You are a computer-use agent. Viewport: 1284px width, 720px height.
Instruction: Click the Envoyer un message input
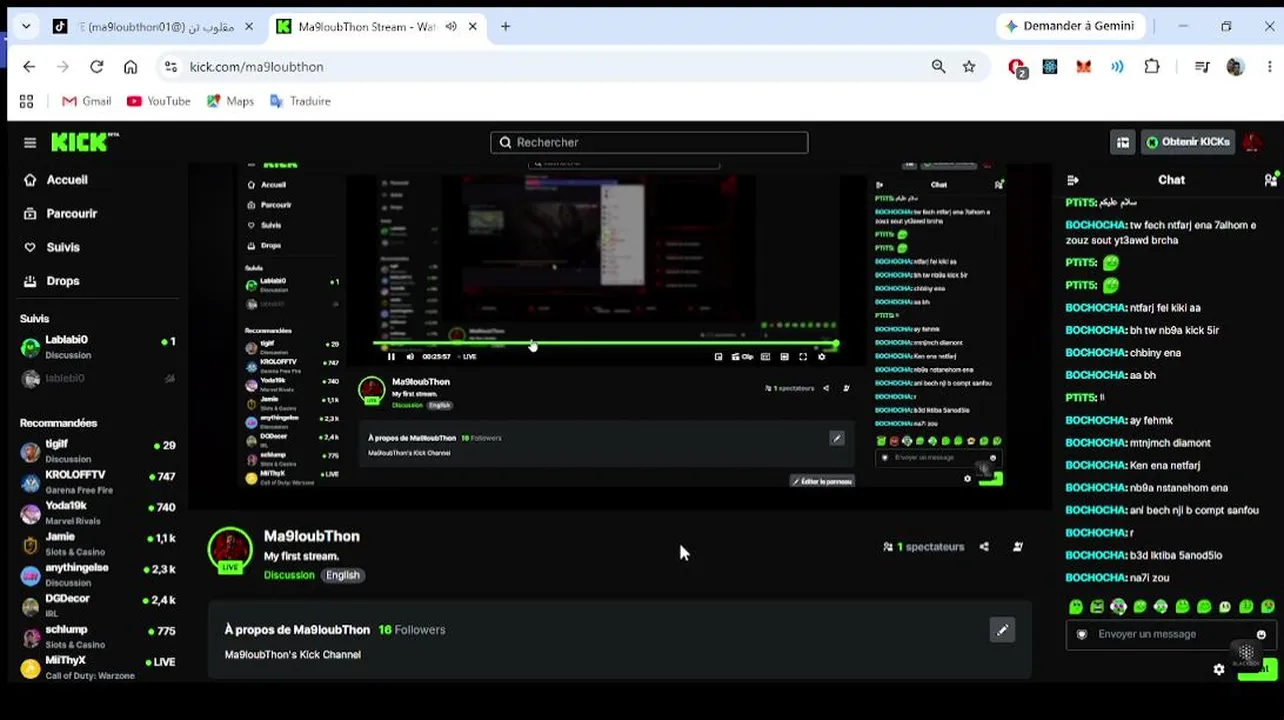1170,634
